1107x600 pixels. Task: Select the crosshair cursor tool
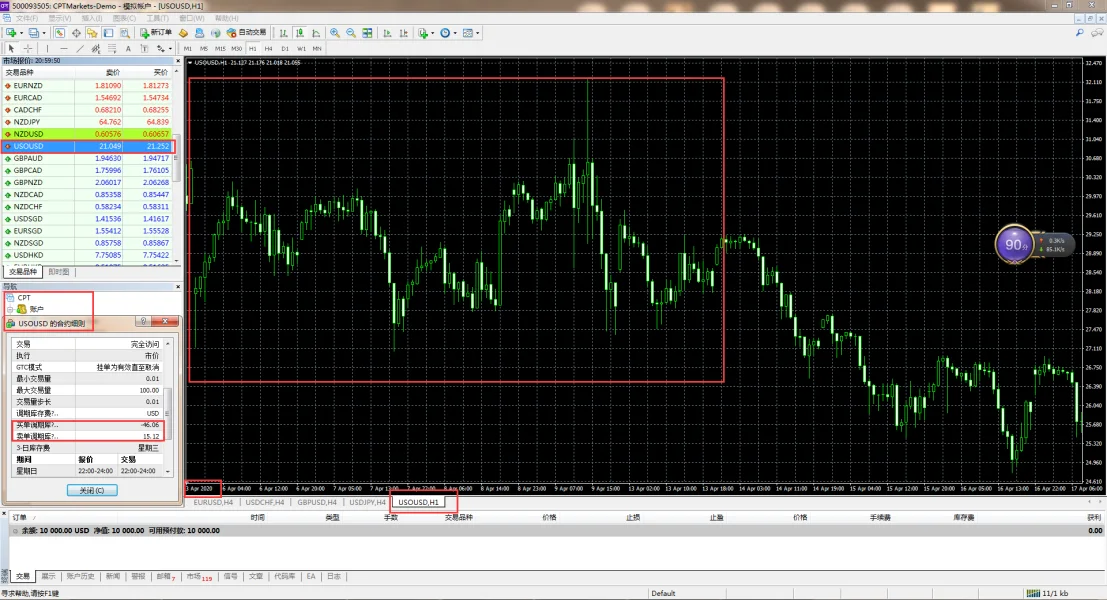click(x=28, y=48)
